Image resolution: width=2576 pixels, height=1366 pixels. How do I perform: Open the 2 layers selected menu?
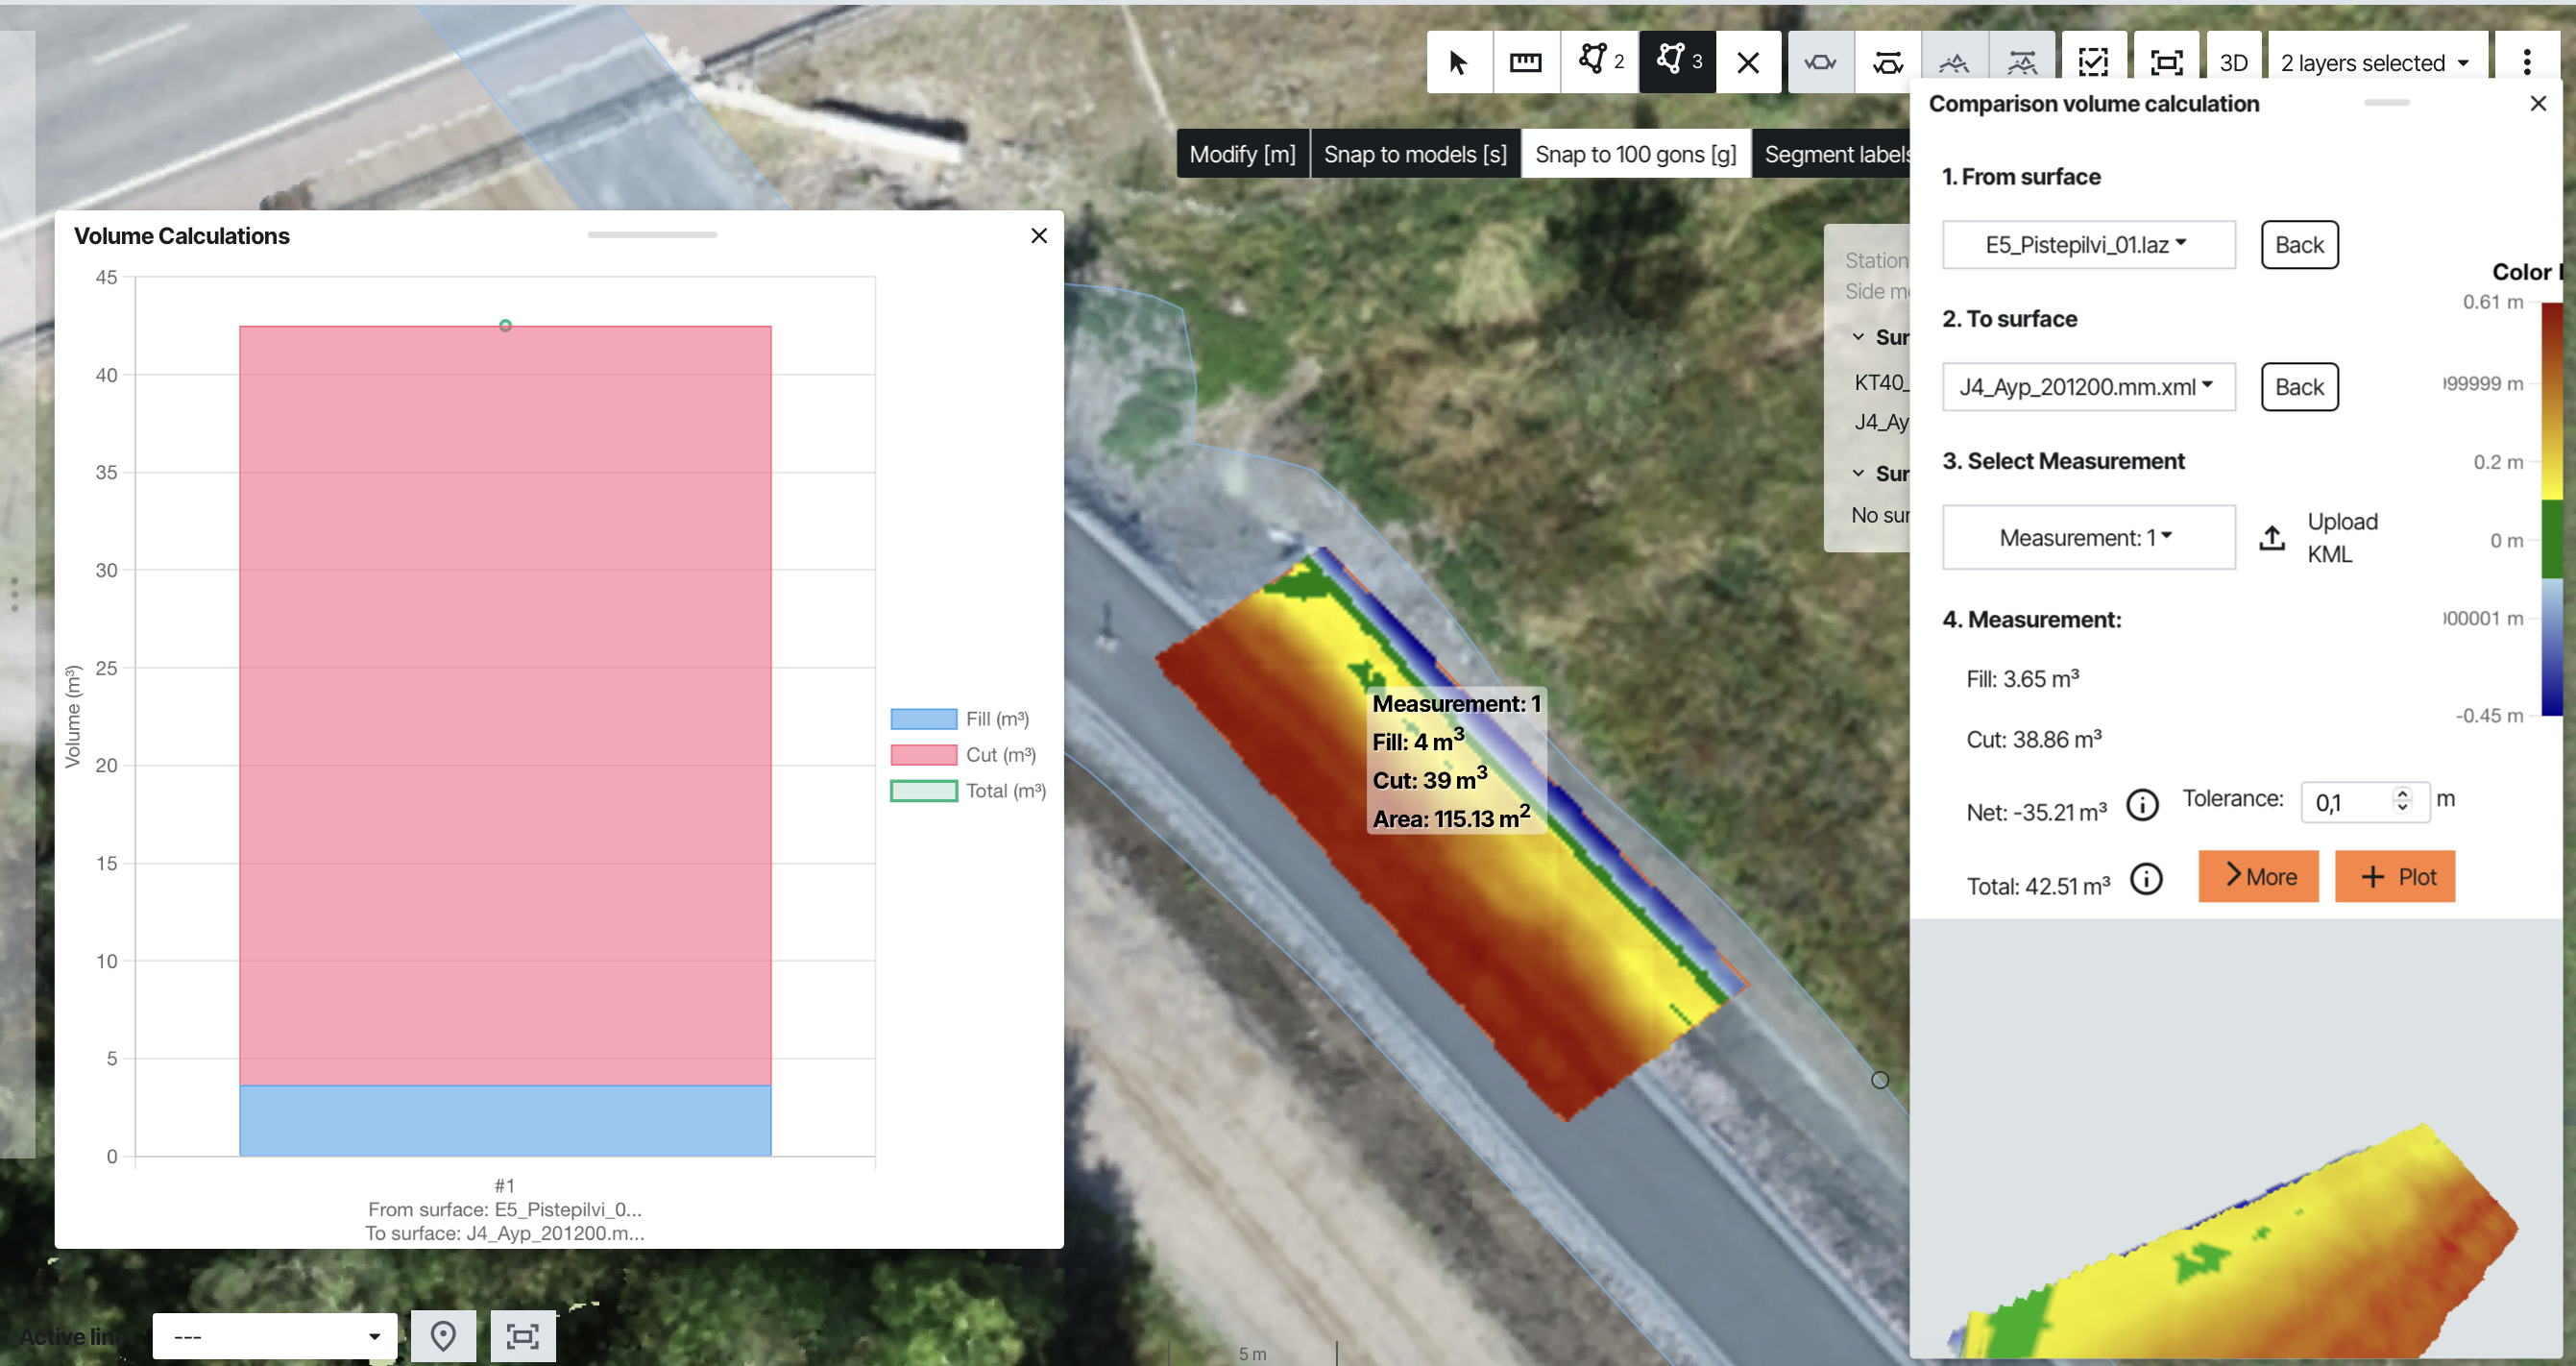coord(2376,61)
